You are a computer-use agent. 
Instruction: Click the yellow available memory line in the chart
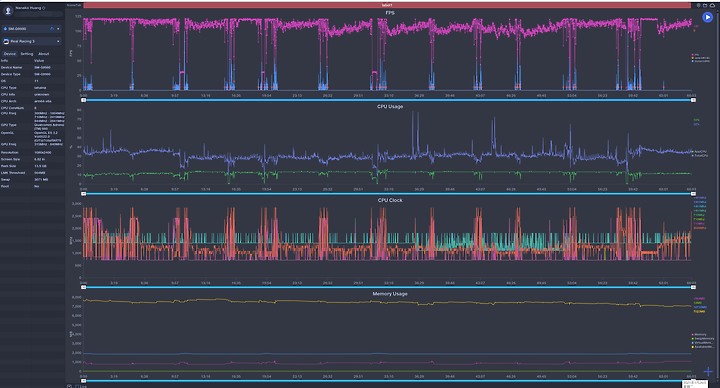388,302
